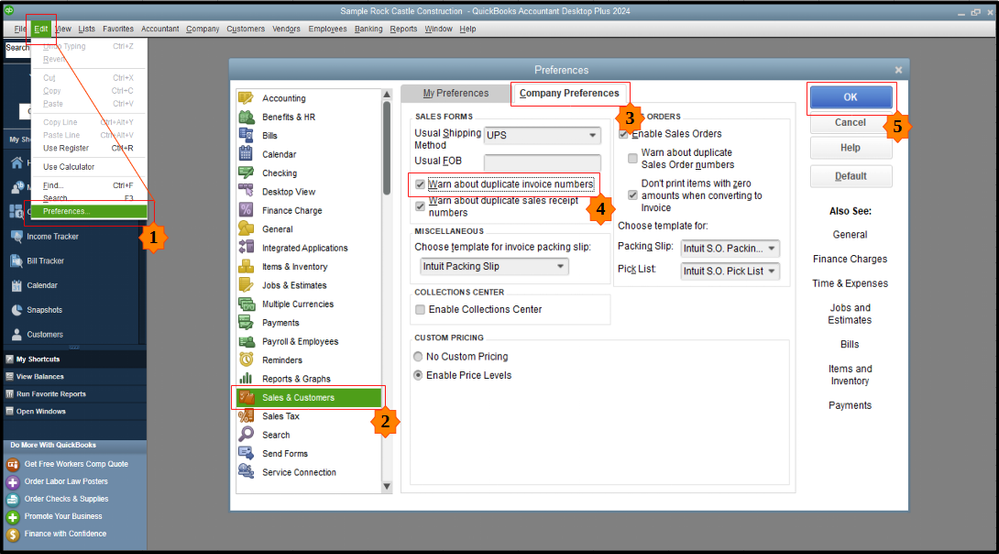
Task: Open Finance Charge preference icon
Action: 246,210
